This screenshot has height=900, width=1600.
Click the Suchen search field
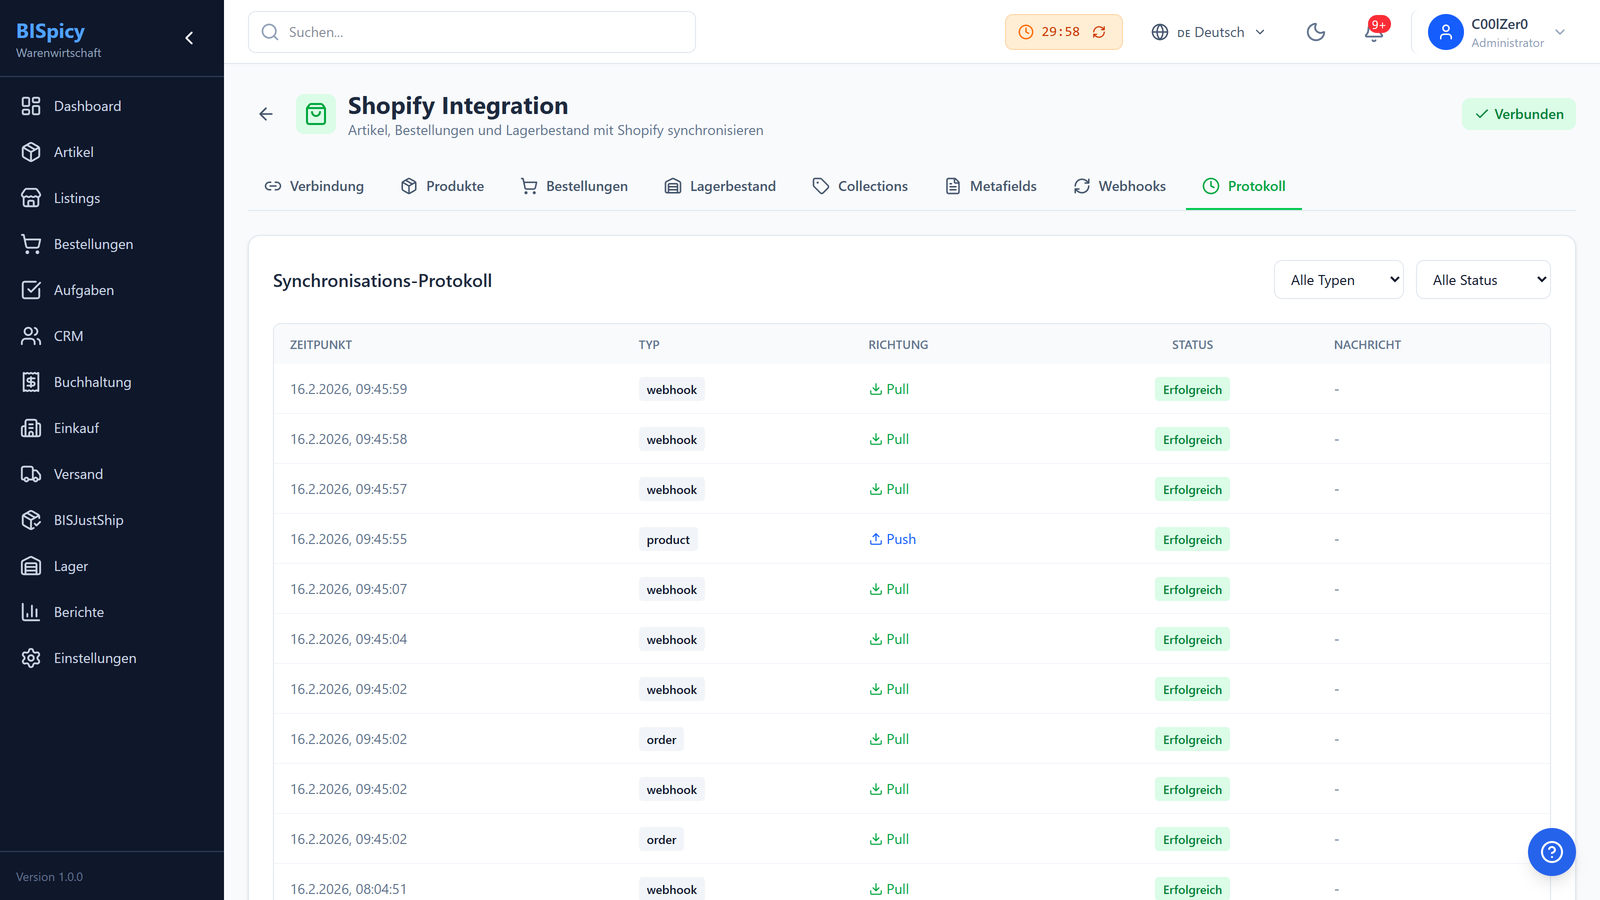472,32
